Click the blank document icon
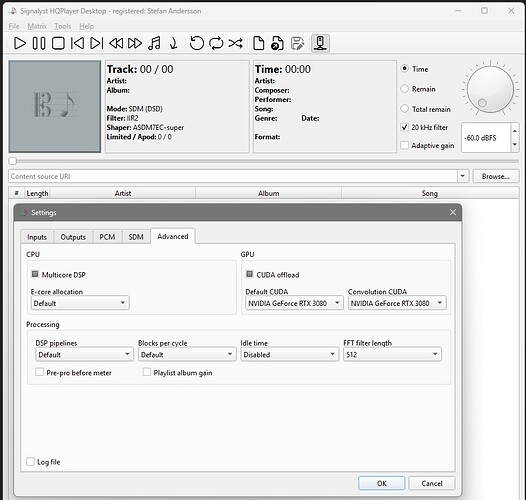 [258, 43]
